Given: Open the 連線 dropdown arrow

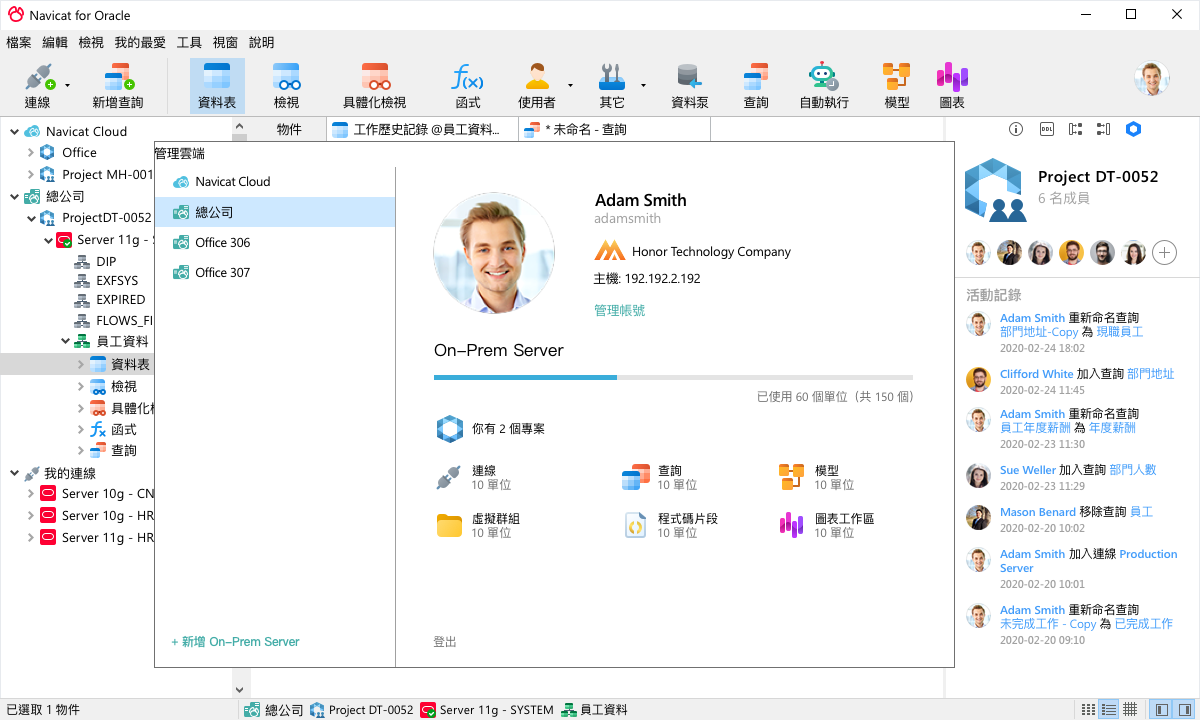Looking at the screenshot, I should (68, 86).
